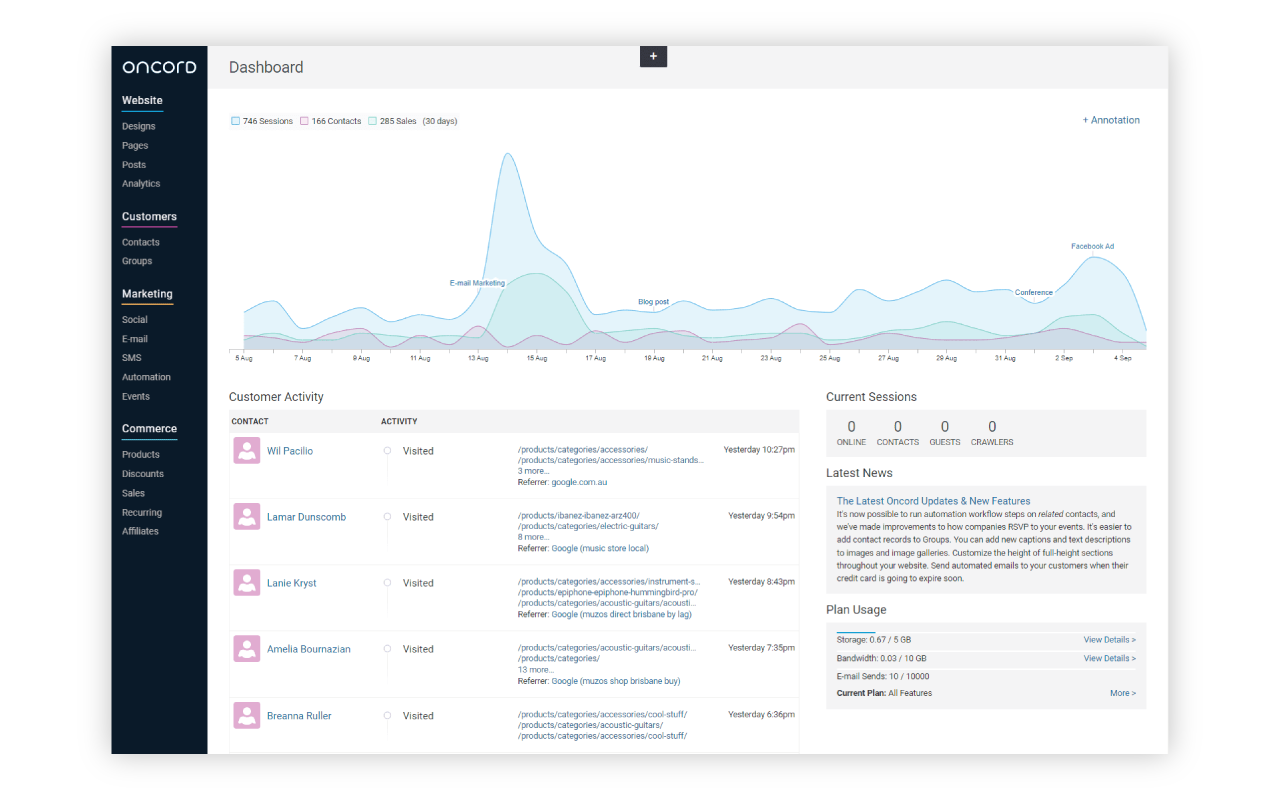The width and height of the screenshot is (1280, 800).
Task: Click the Oncord logo
Action: pos(159,67)
